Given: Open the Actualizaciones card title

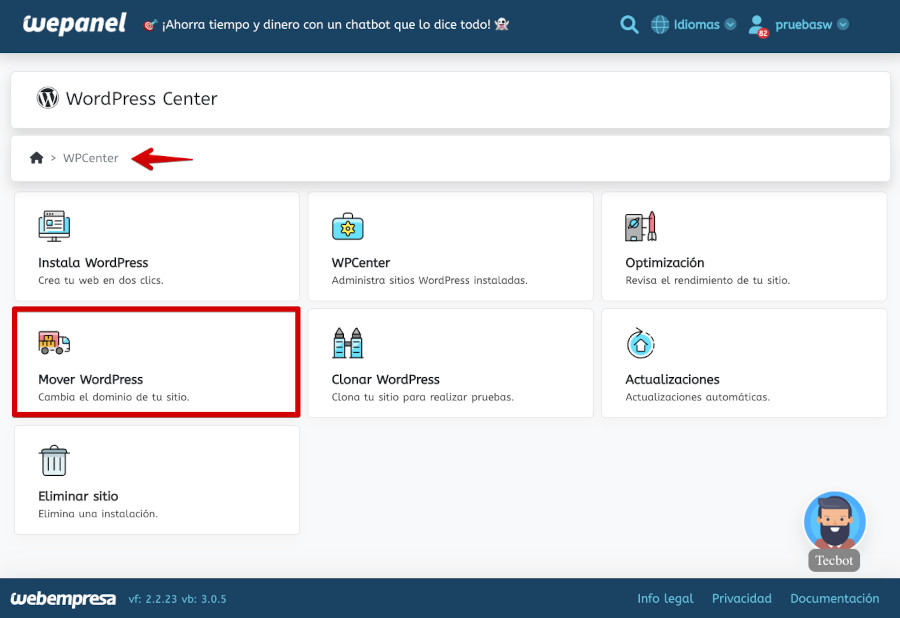Looking at the screenshot, I should click(672, 379).
